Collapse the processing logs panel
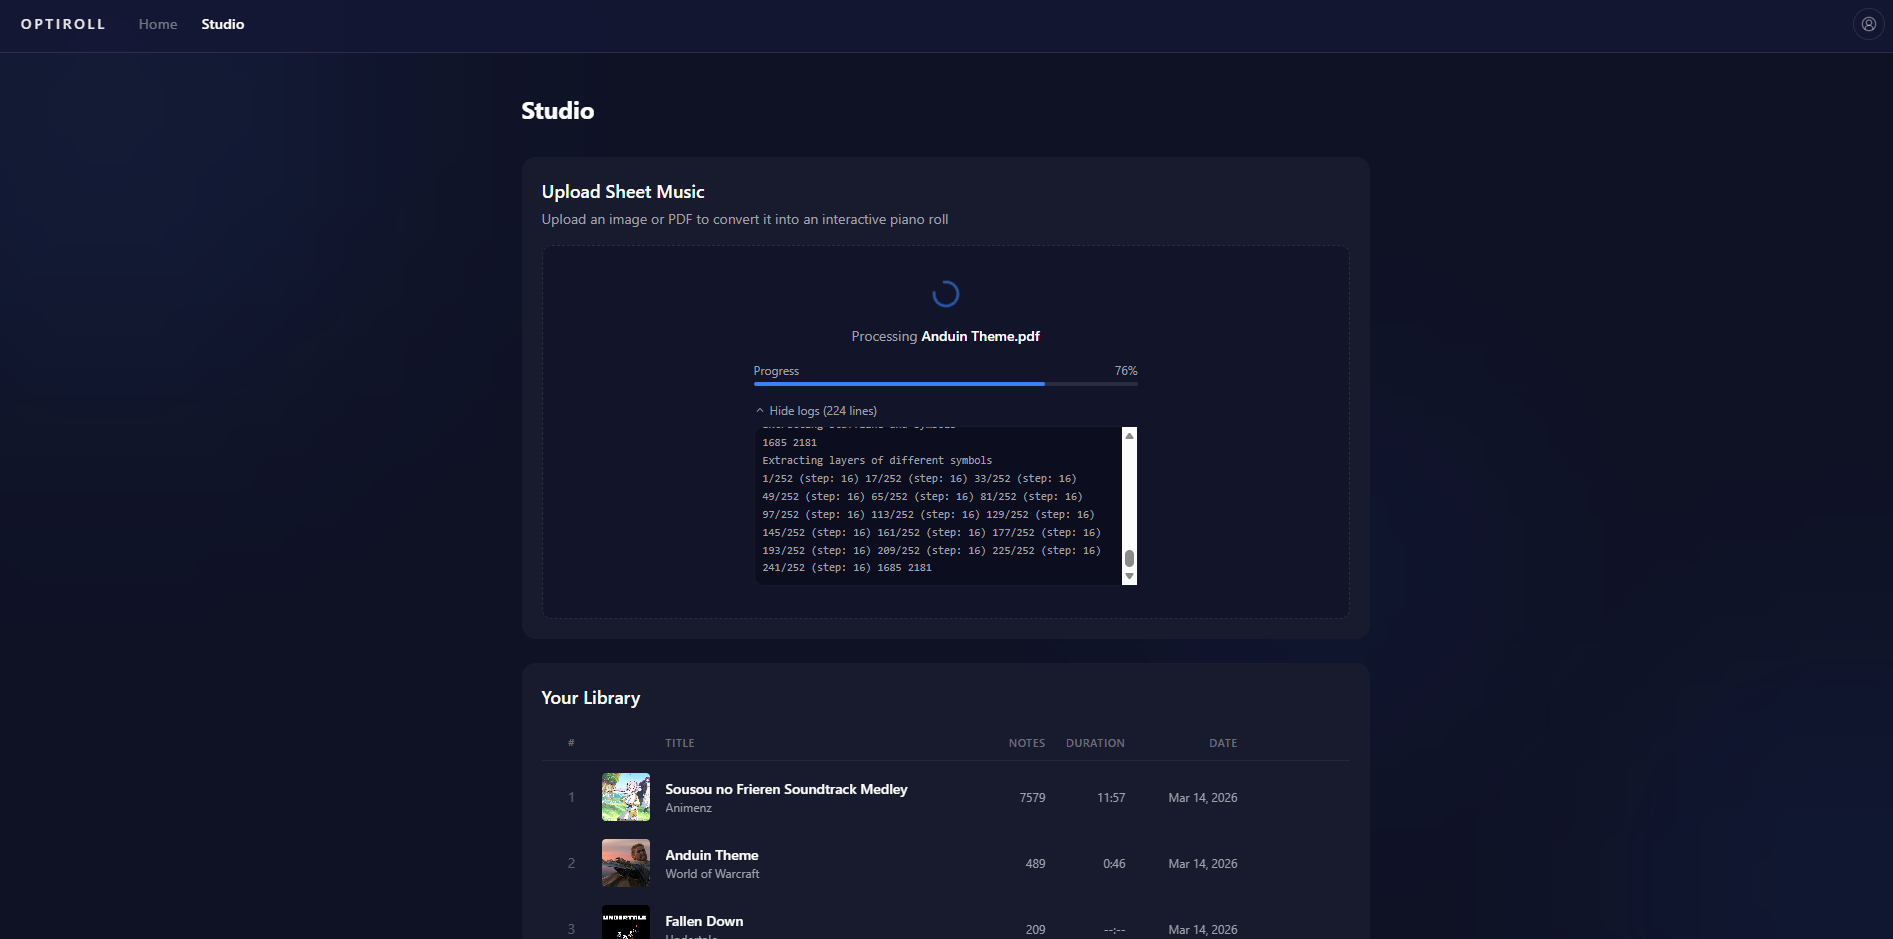 coord(816,410)
